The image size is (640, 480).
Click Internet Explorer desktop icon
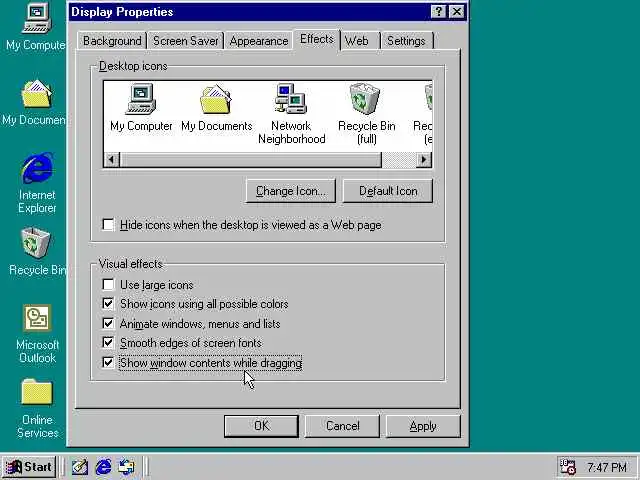[37, 183]
